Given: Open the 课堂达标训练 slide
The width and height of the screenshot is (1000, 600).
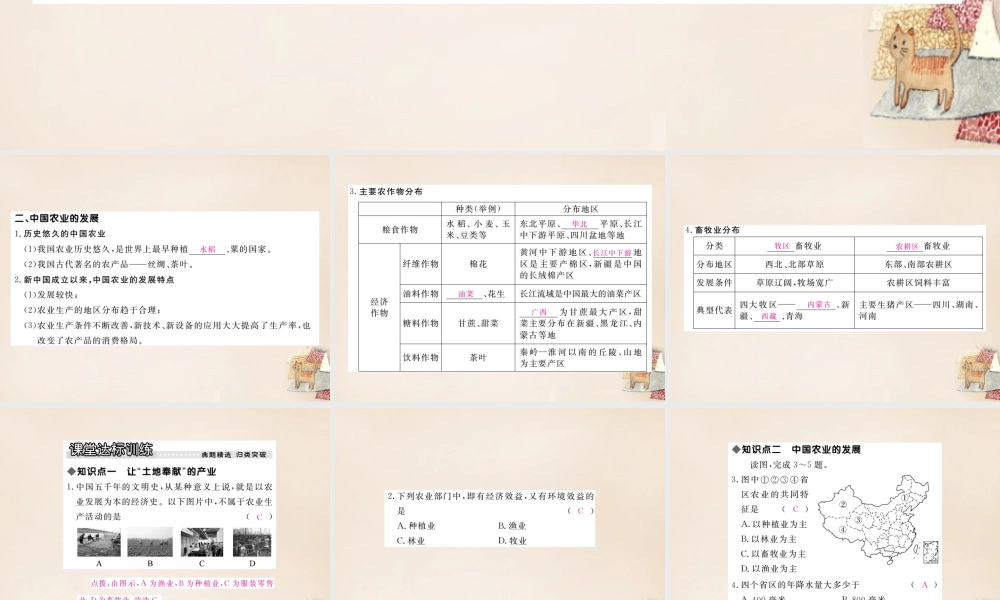Looking at the screenshot, I should pyautogui.click(x=165, y=504).
